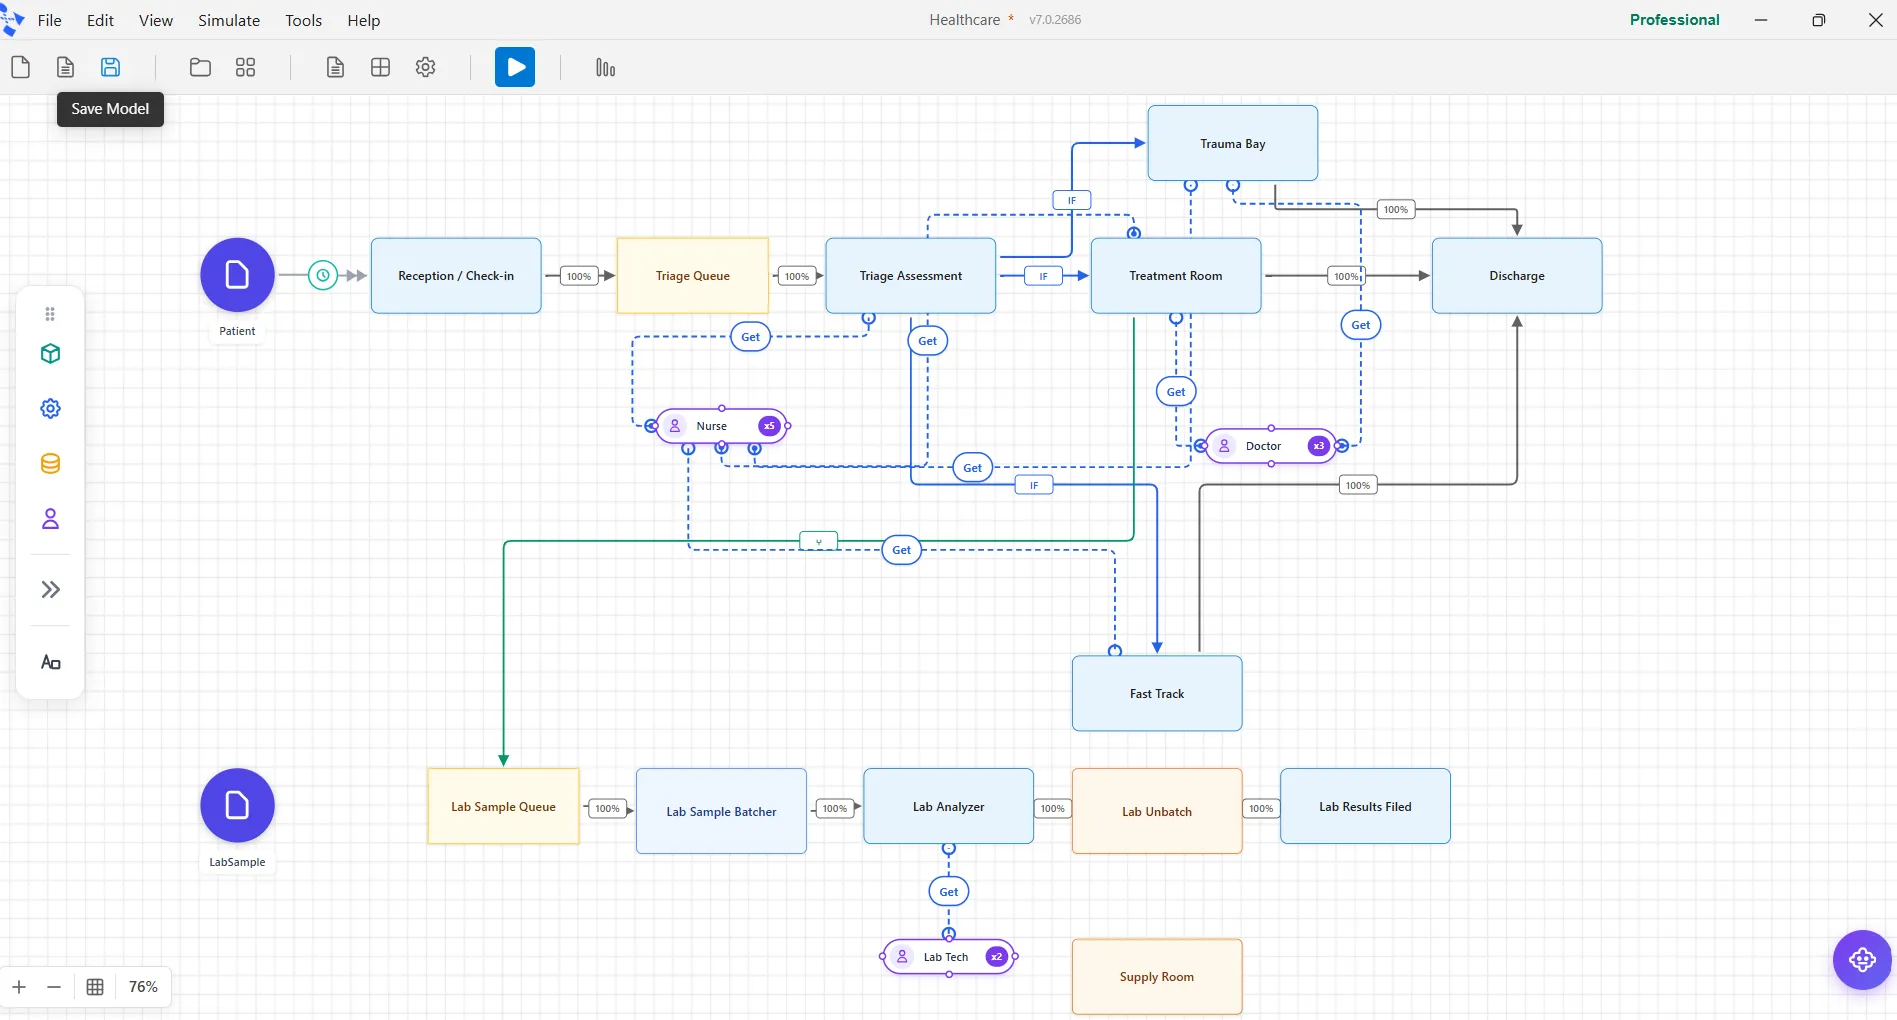
Task: Open the View menu
Action: pyautogui.click(x=156, y=20)
